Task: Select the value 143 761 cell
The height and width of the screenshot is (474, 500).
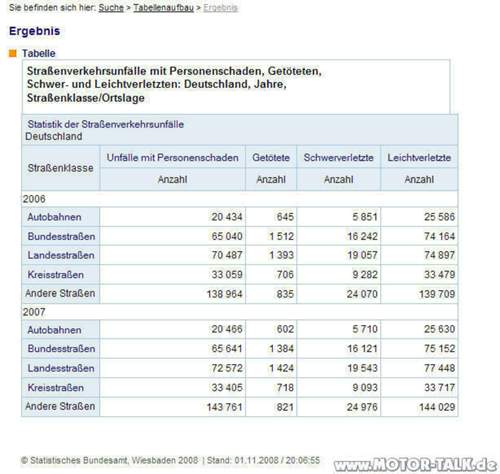Action: (x=172, y=407)
